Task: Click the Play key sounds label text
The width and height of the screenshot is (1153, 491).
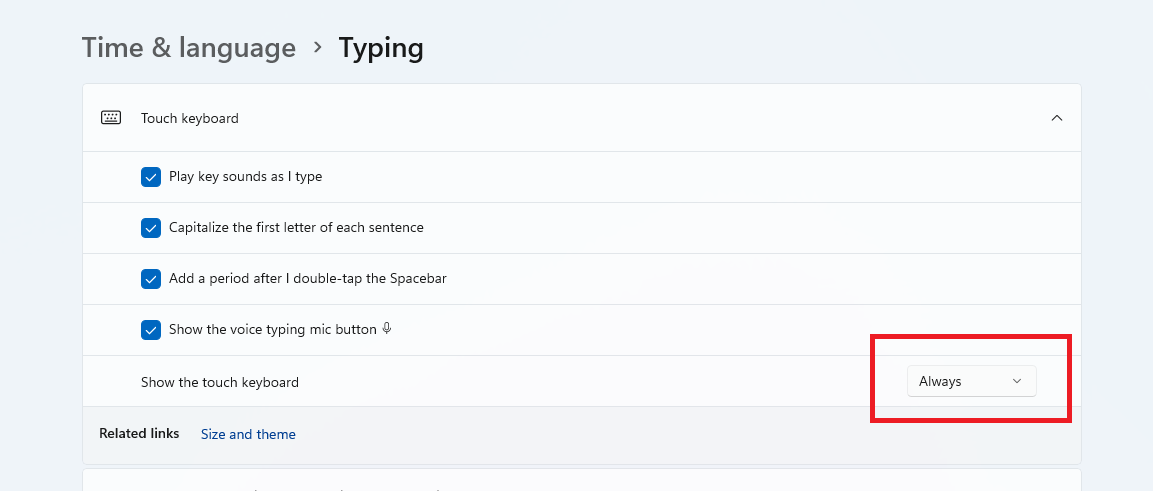Action: click(x=246, y=176)
